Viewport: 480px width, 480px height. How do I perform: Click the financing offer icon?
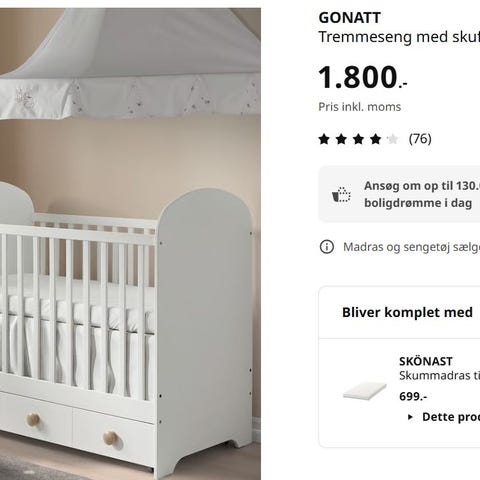[341, 195]
